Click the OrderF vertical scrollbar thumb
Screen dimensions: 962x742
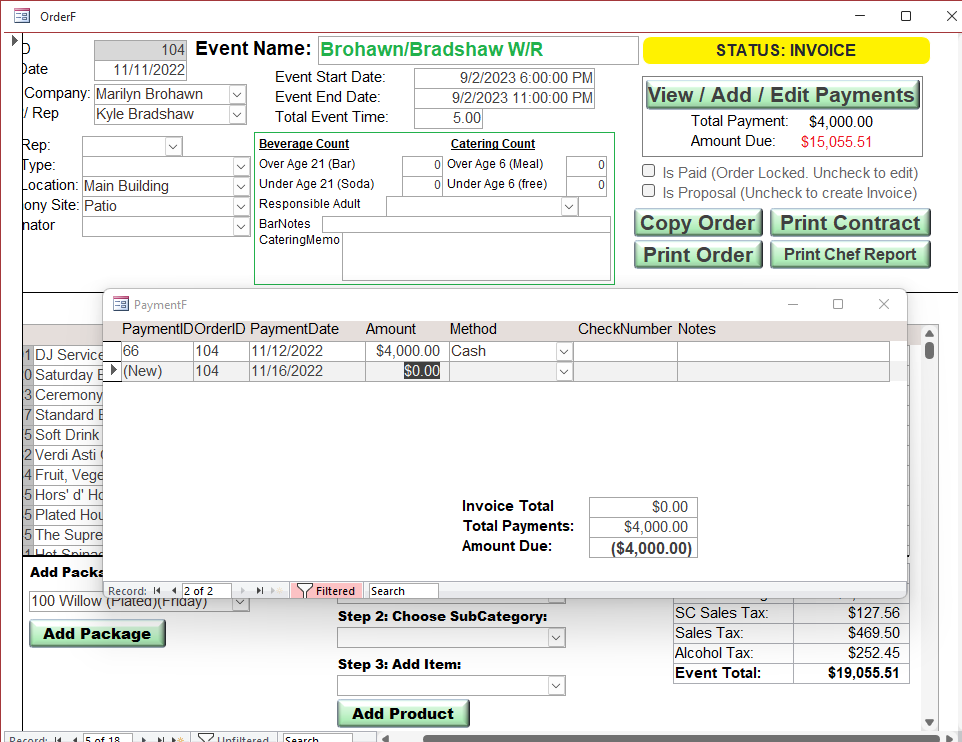pyautogui.click(x=929, y=350)
